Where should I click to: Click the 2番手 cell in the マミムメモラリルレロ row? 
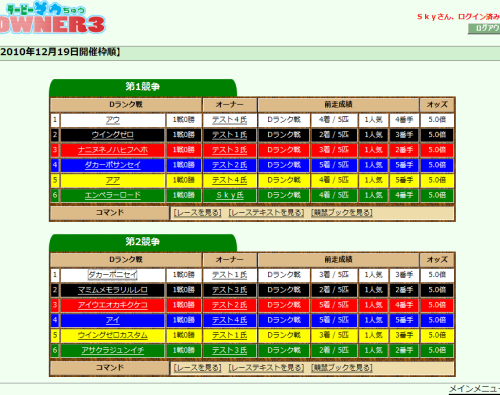pos(404,290)
